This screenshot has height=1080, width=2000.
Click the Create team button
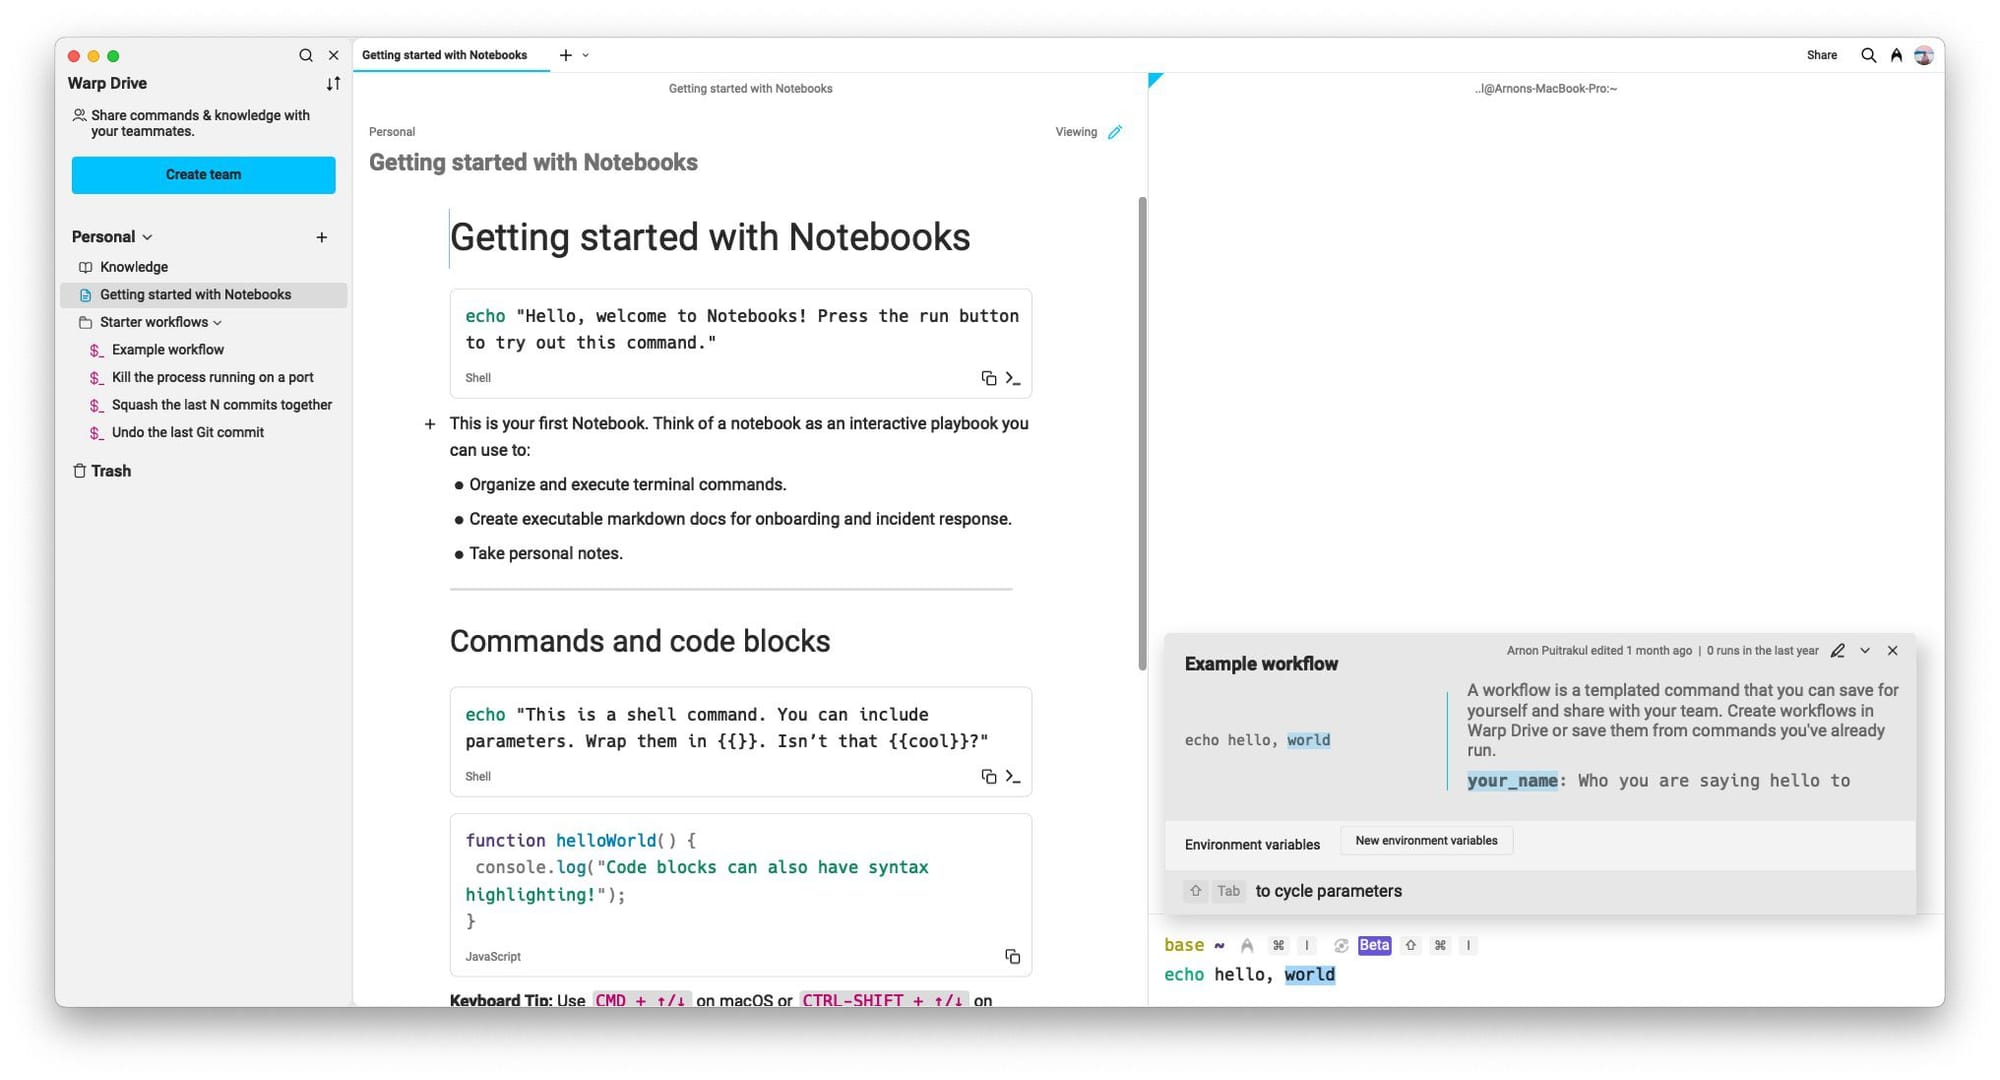203,175
